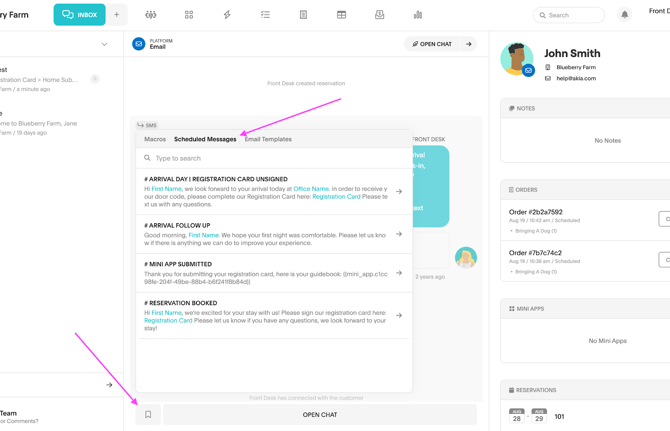
Task: Click the Type to search field
Action: [275, 158]
